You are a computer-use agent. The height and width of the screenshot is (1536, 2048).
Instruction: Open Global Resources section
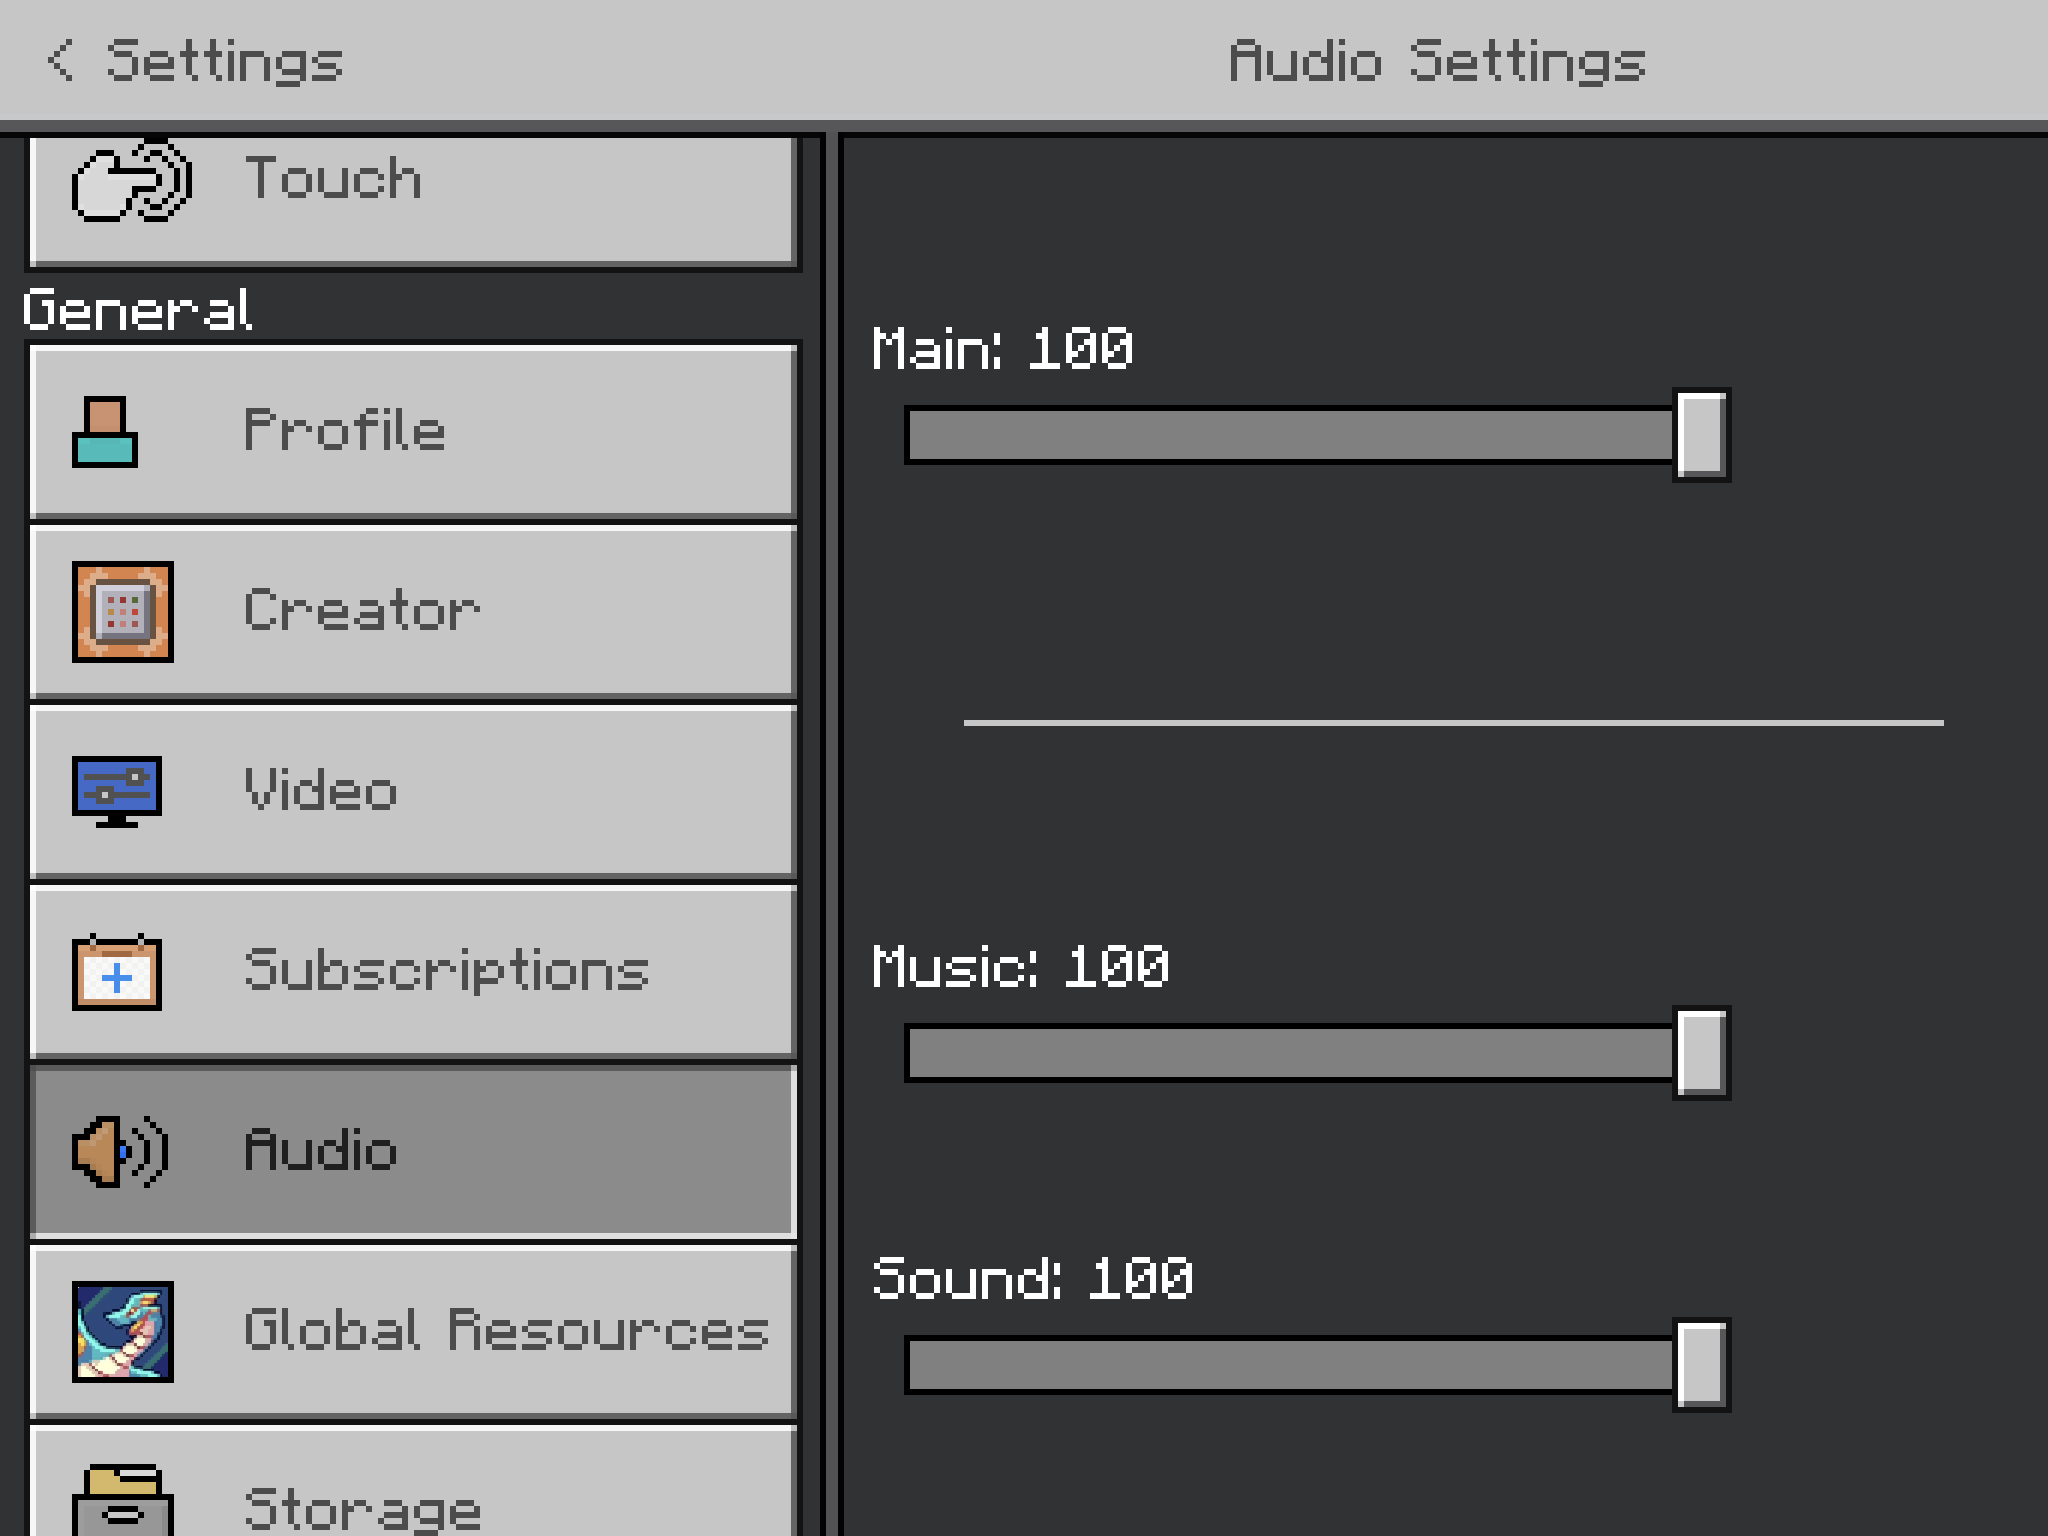pyautogui.click(x=507, y=1331)
